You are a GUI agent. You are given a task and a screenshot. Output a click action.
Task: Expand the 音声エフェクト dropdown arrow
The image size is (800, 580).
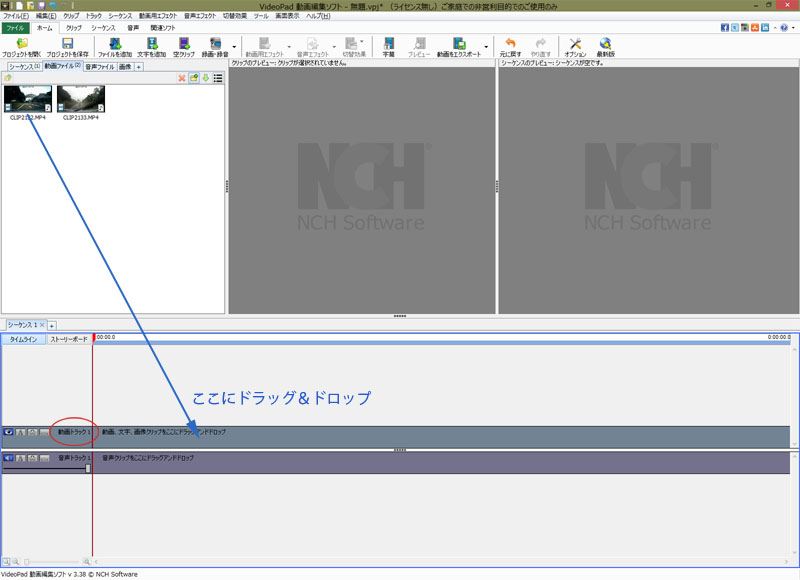(334, 46)
